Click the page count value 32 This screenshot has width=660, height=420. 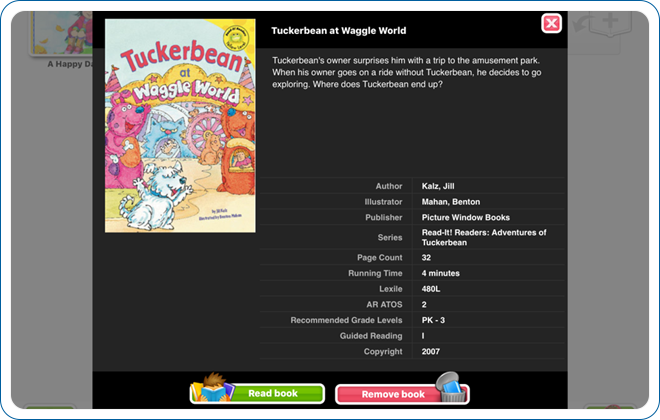coord(426,258)
